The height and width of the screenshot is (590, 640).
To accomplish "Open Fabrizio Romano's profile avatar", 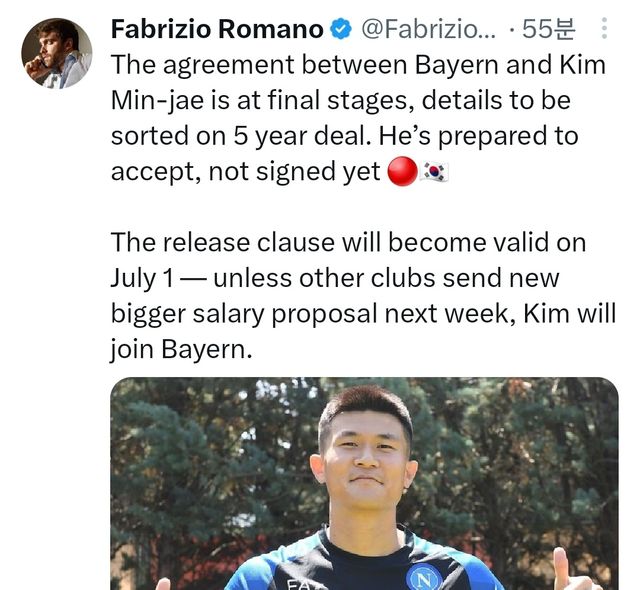I will 57,53.
